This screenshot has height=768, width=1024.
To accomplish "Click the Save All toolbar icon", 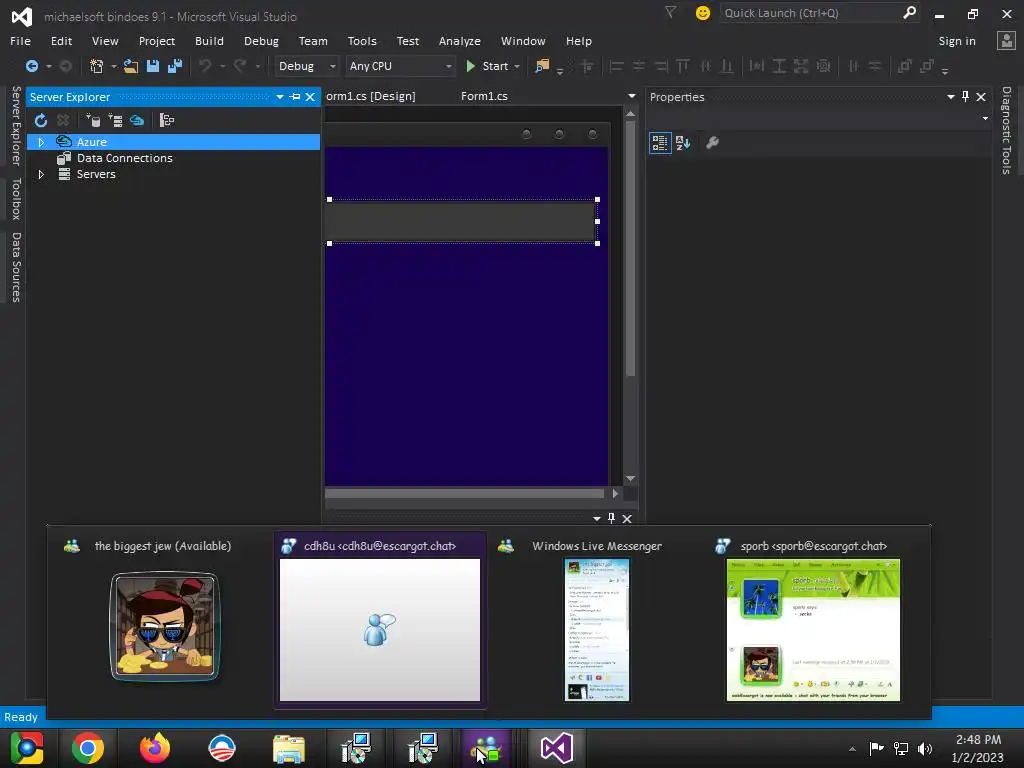I will 174,66.
